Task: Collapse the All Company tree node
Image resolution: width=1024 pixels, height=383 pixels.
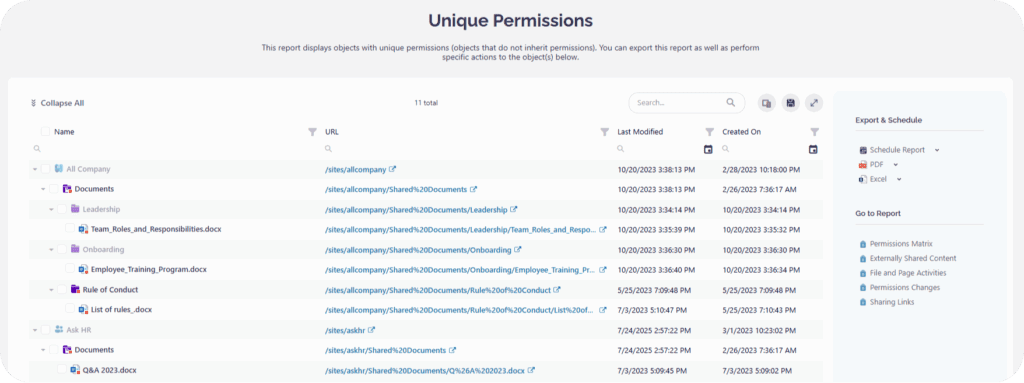Action: tap(35, 169)
